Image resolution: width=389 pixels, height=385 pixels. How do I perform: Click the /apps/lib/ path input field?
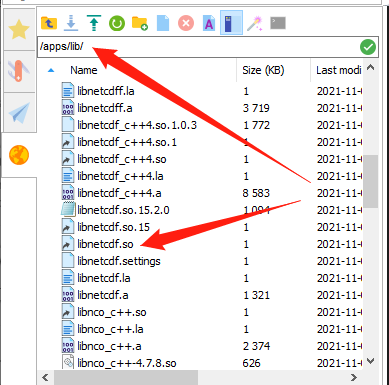[198, 47]
